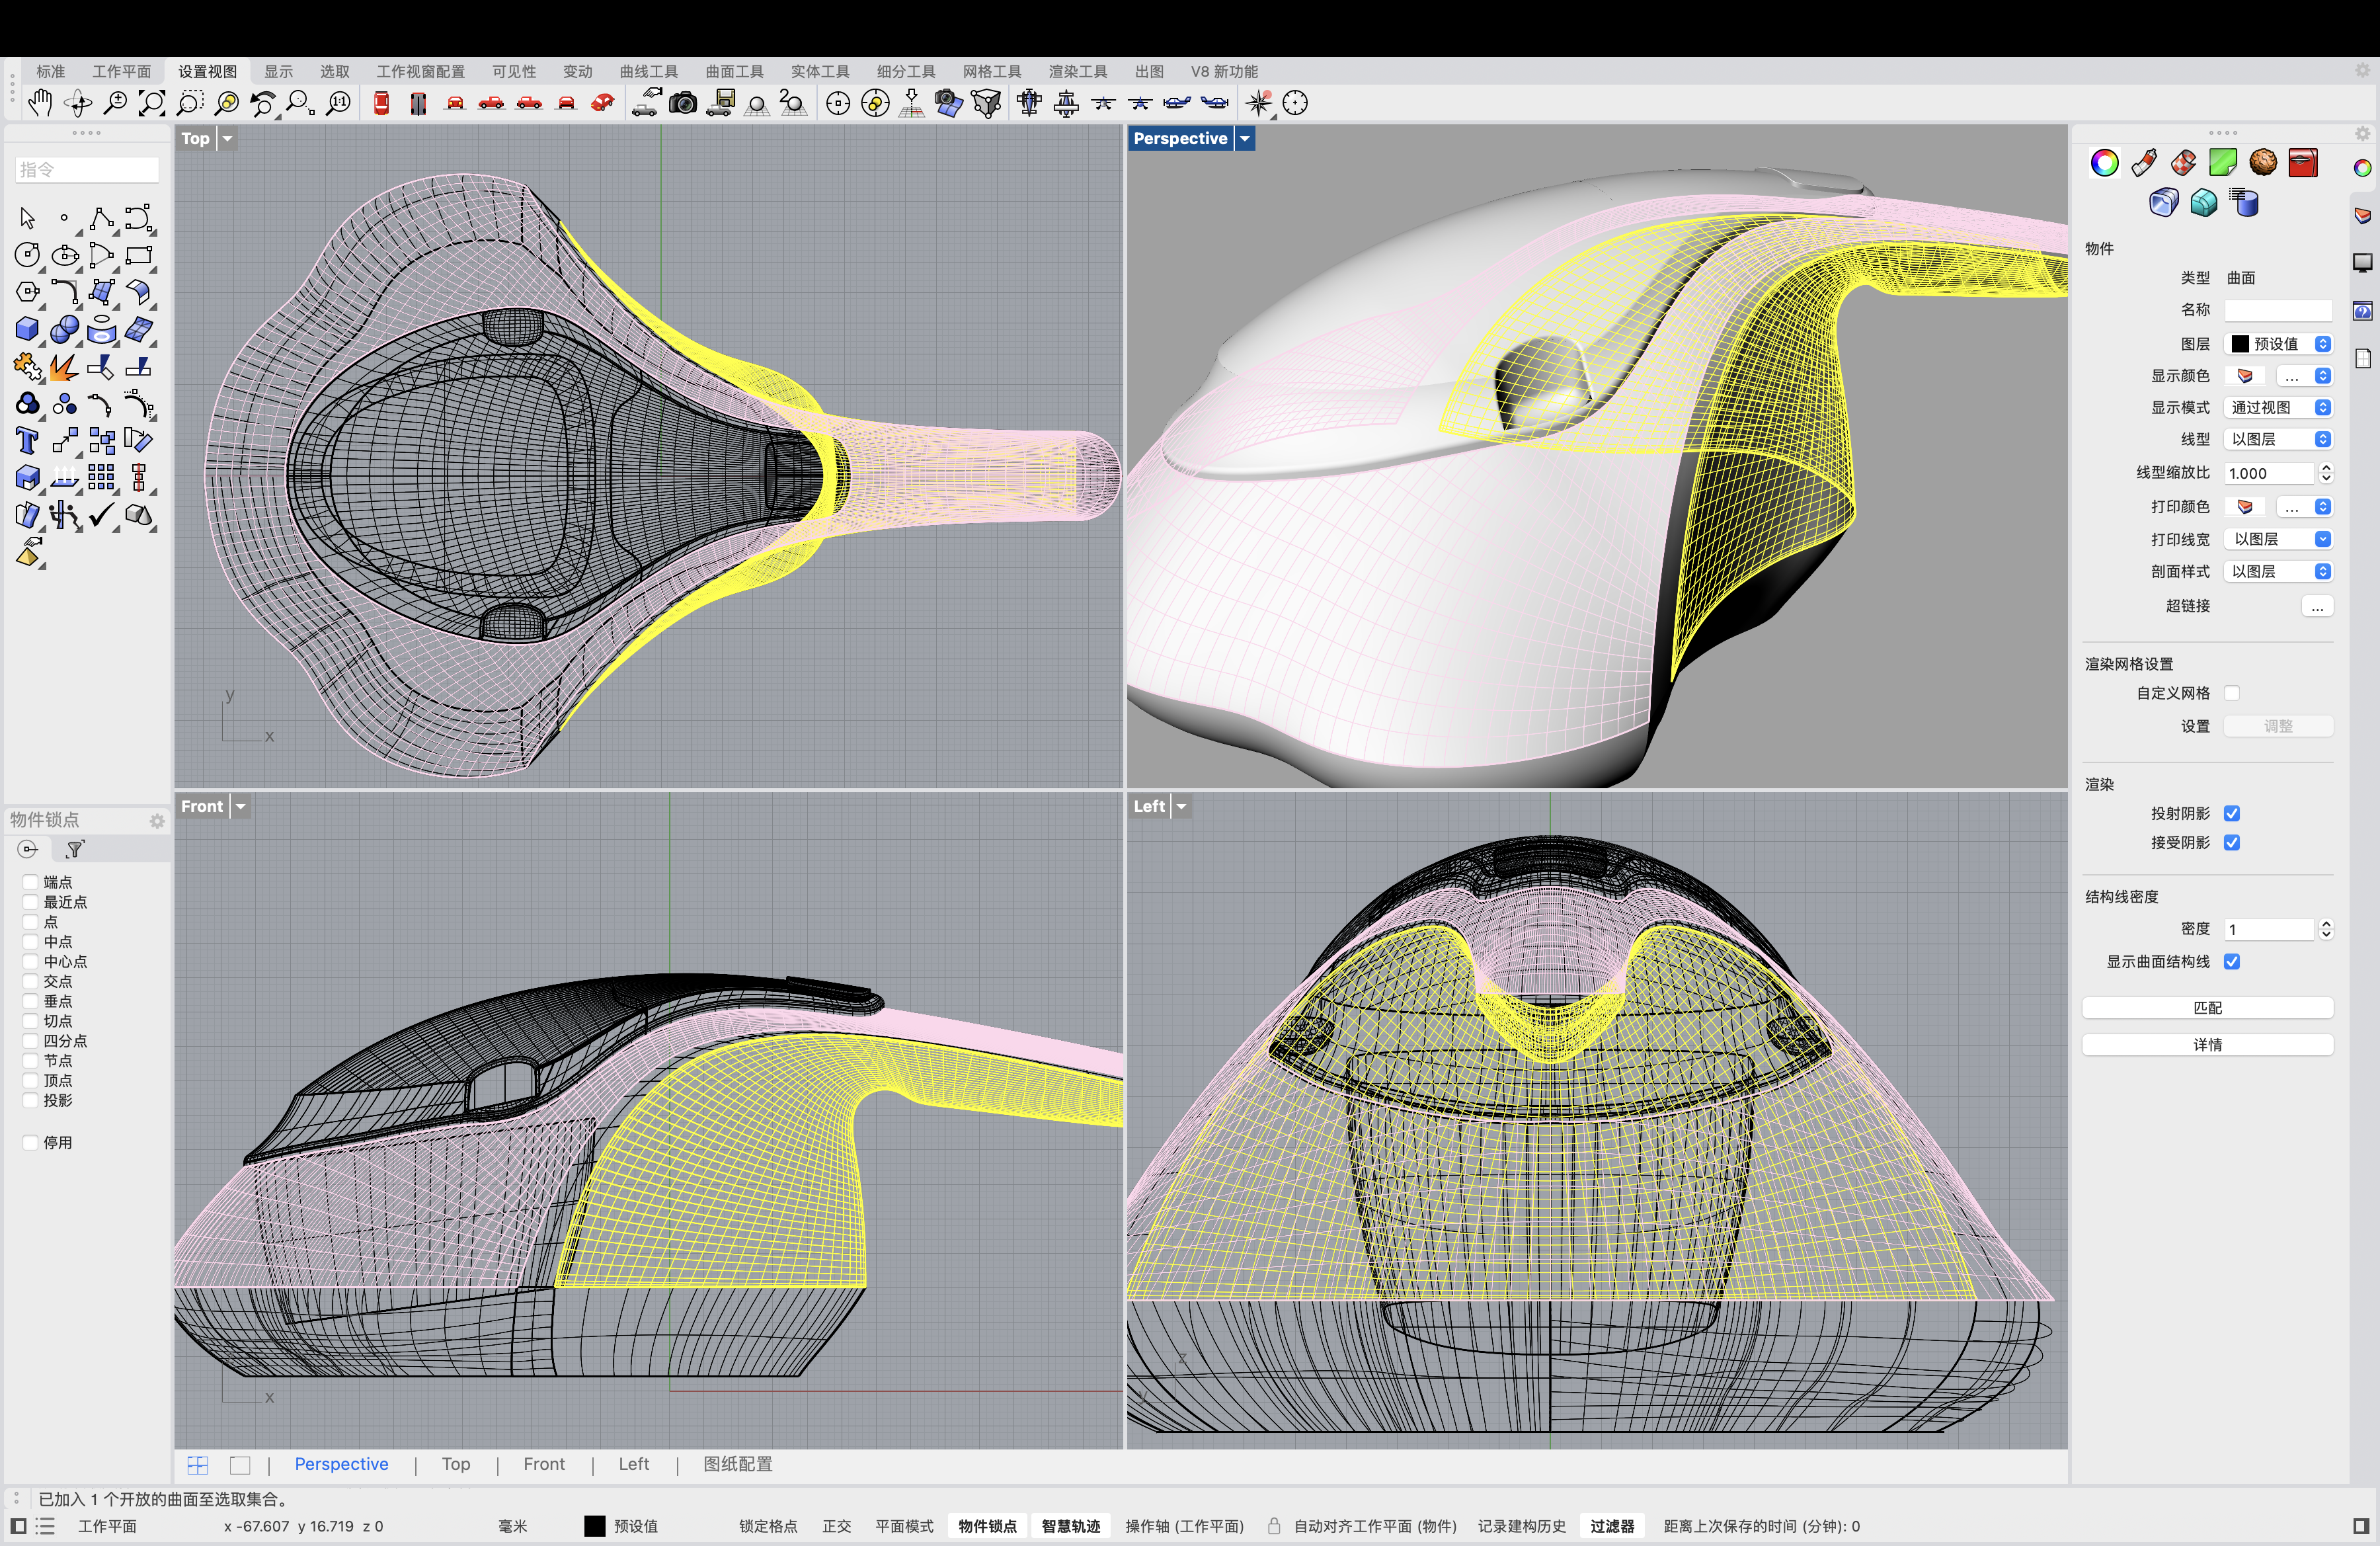The height and width of the screenshot is (1546, 2380).
Task: Click the 匹配 button
Action: [2207, 1007]
